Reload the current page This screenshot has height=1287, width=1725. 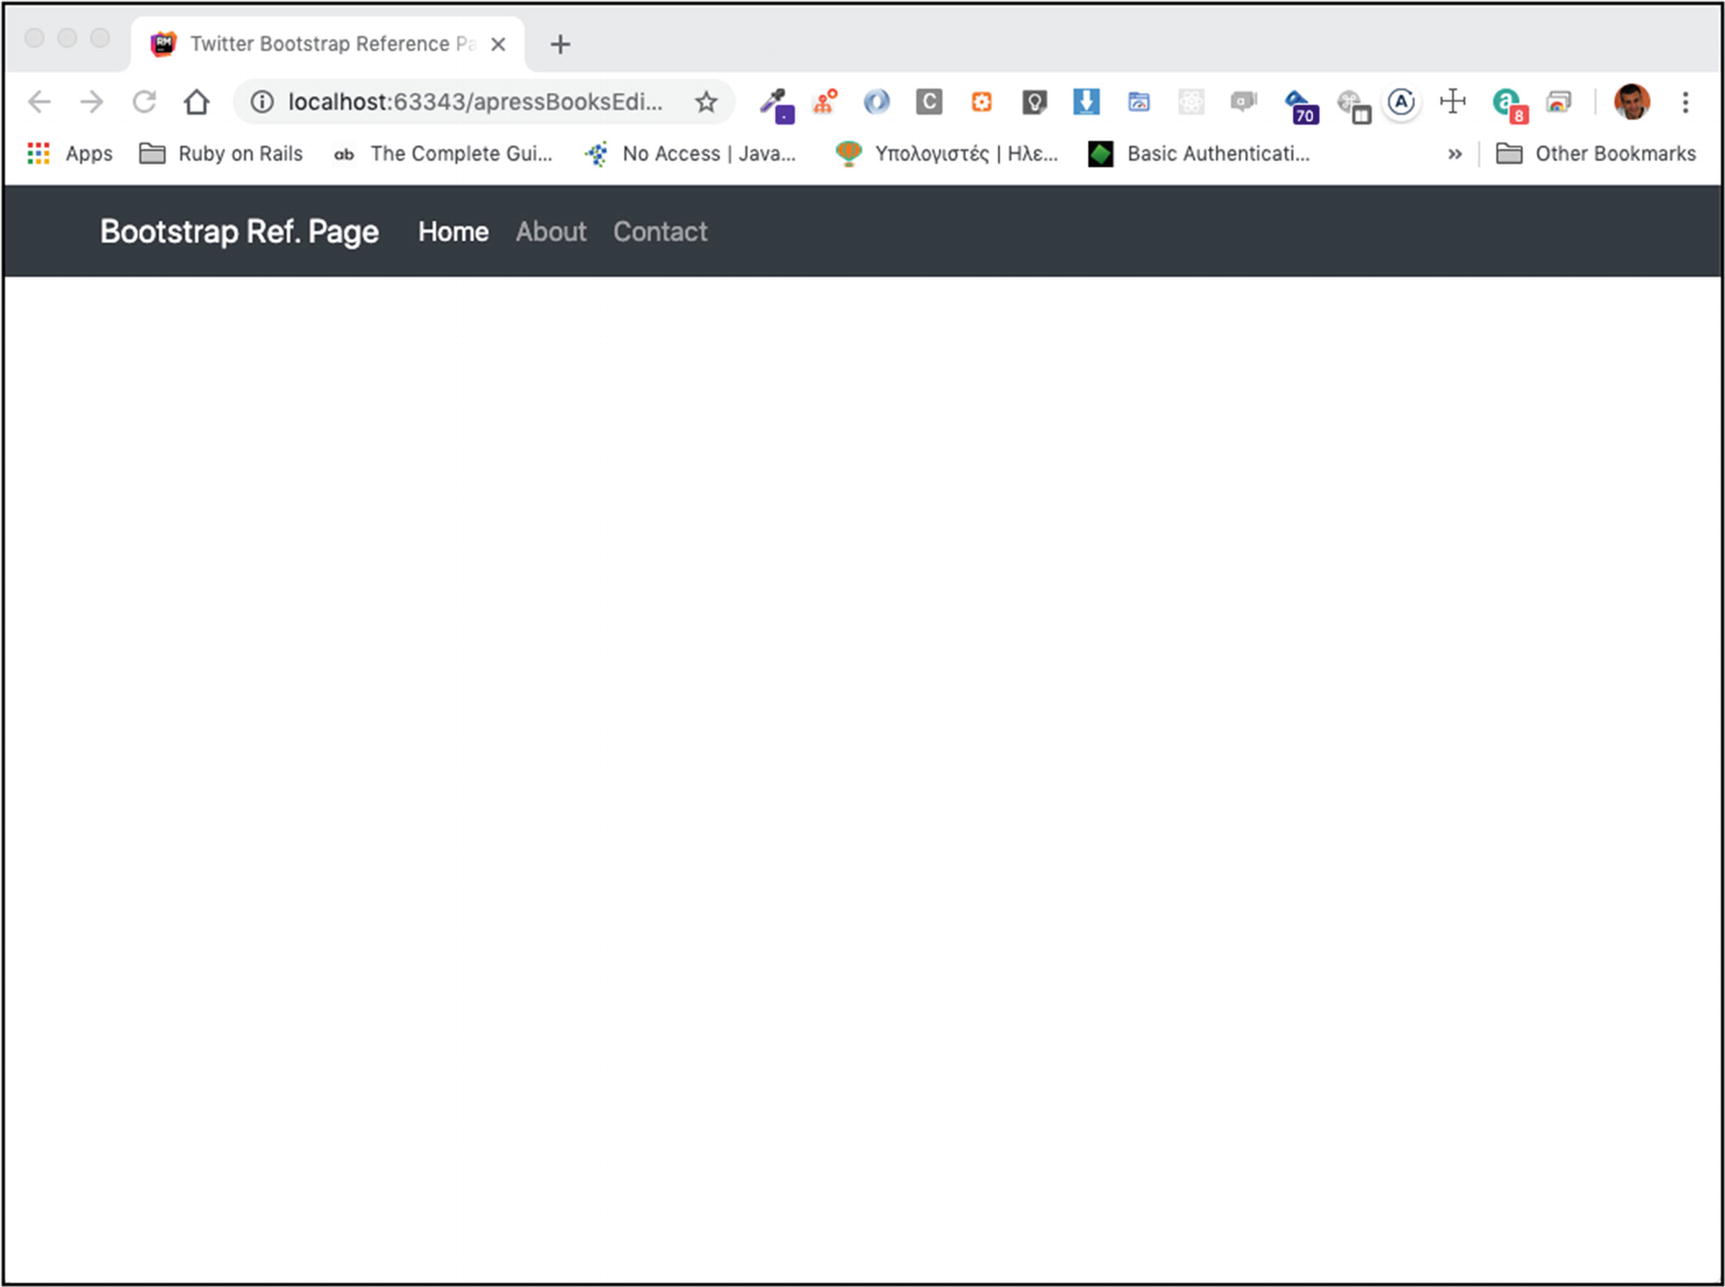click(x=145, y=102)
